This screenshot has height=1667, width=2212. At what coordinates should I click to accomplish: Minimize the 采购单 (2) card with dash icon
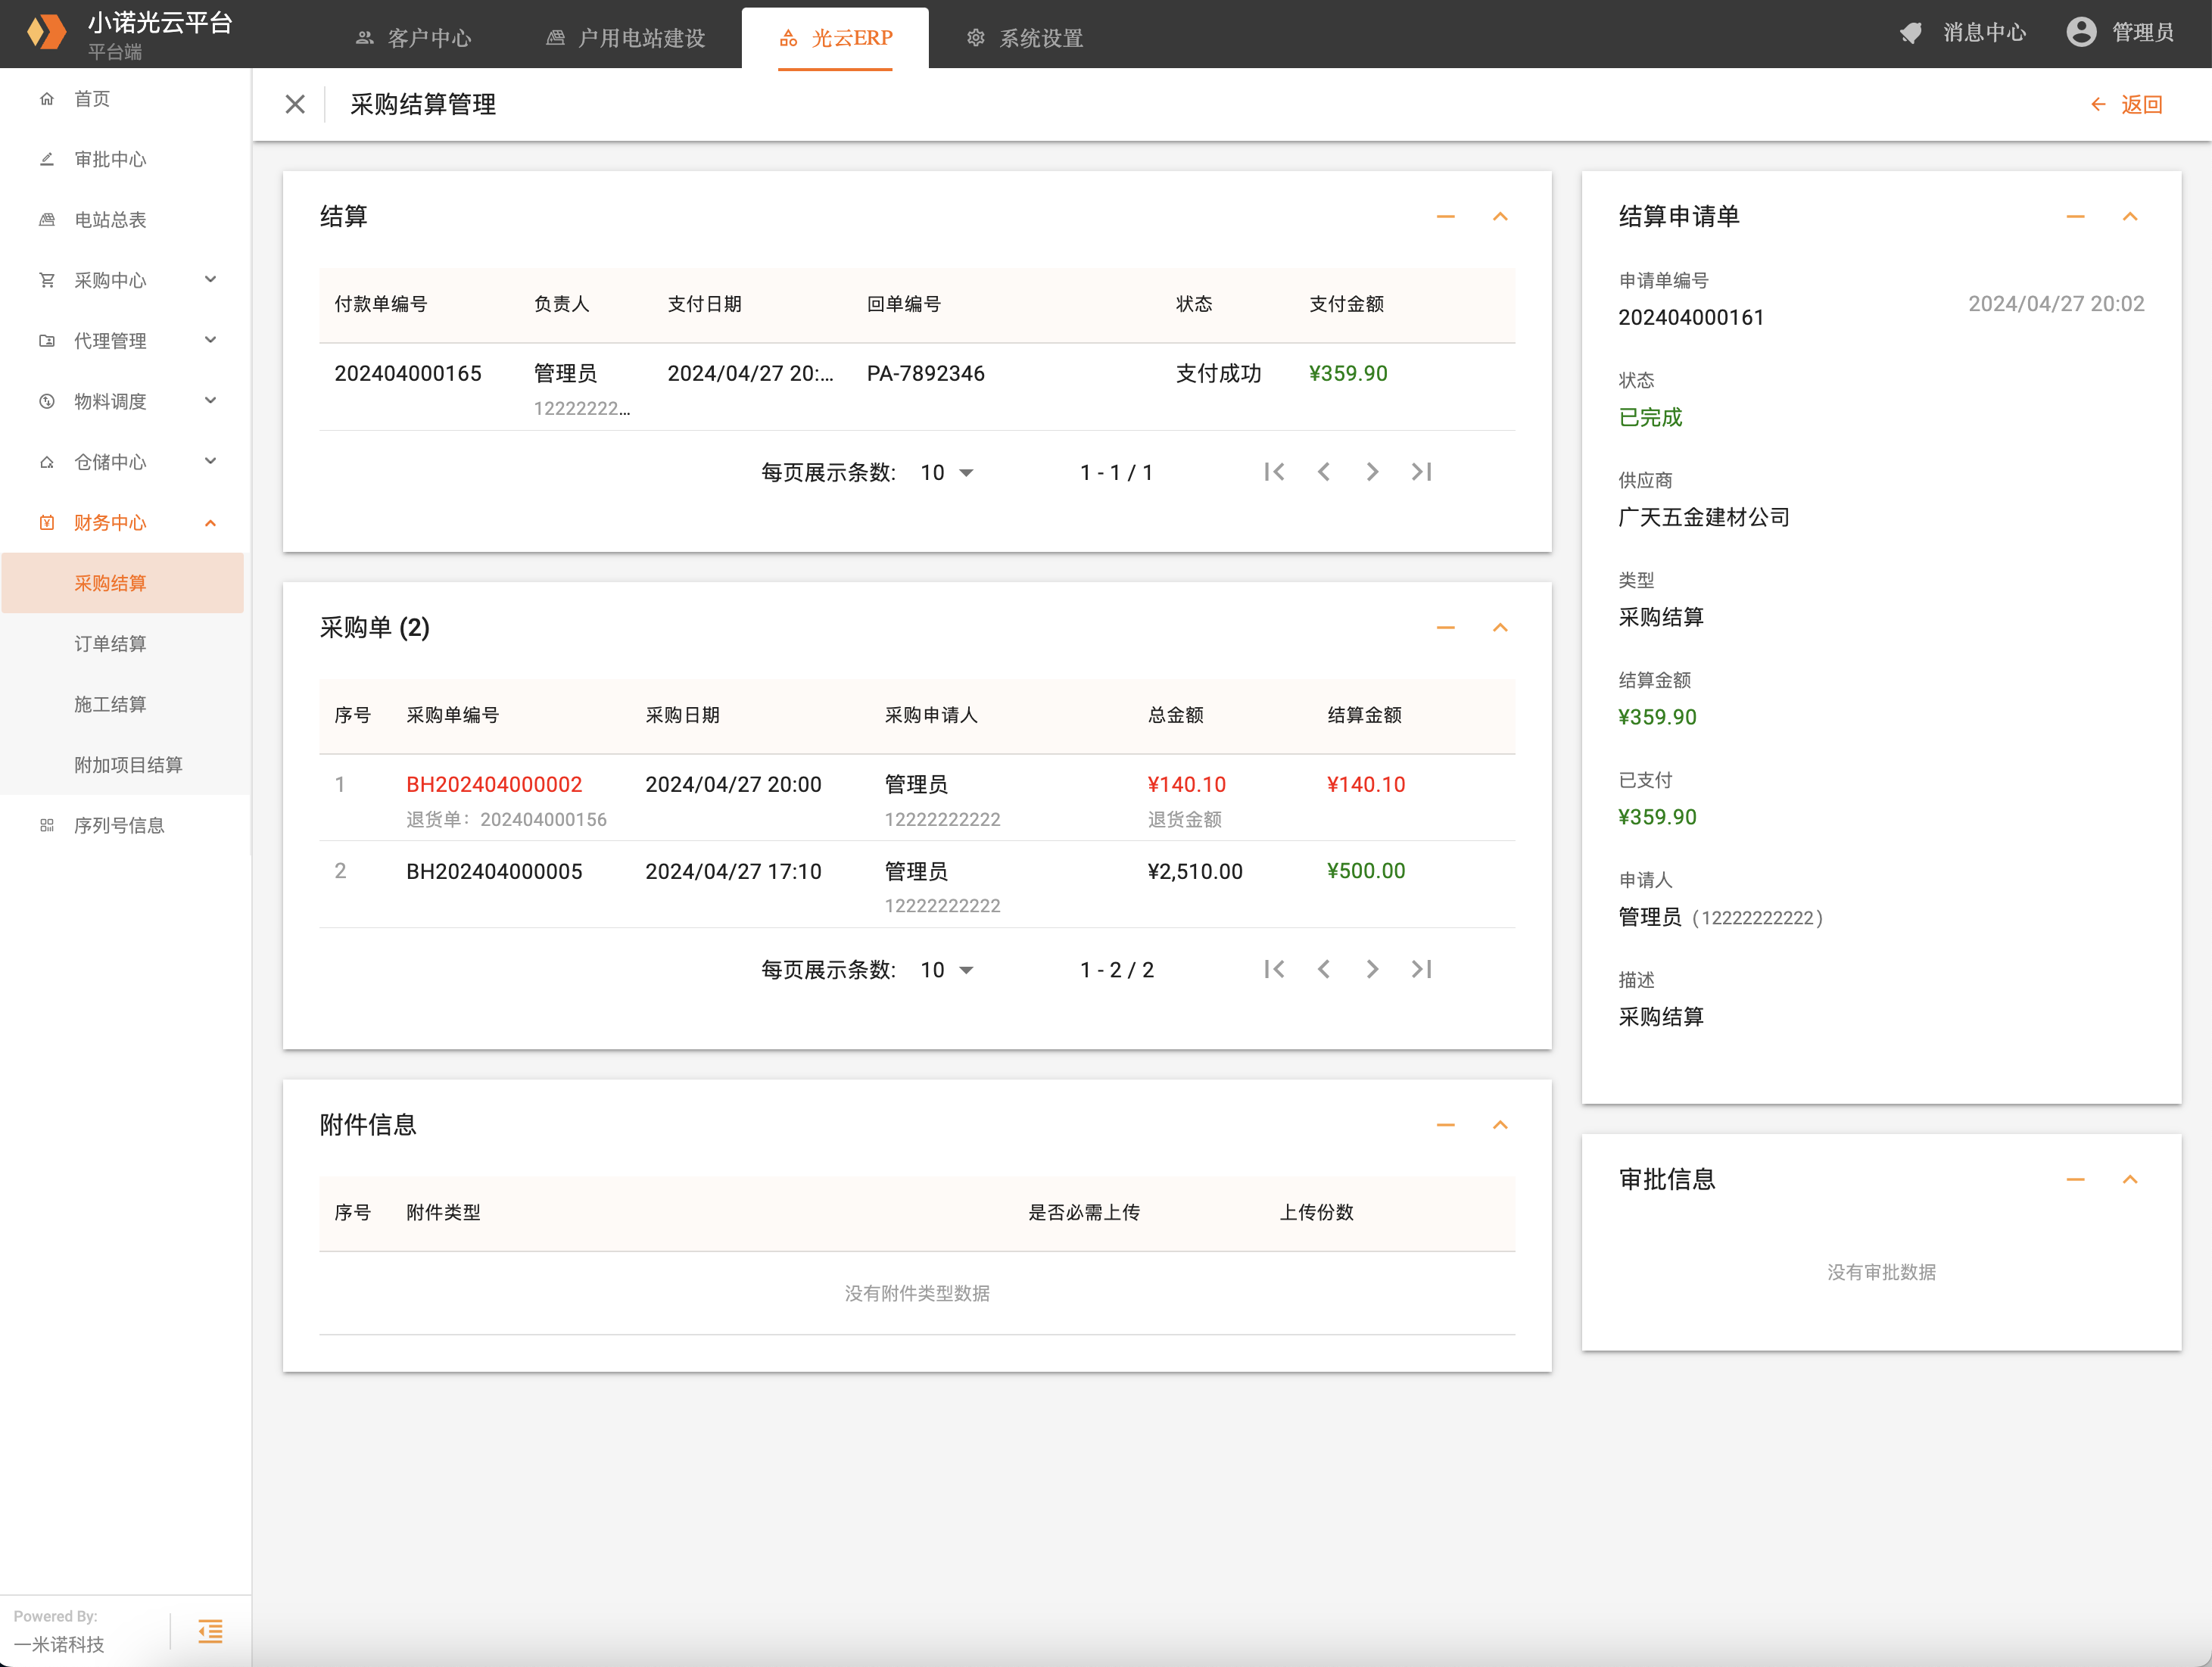(x=1446, y=628)
